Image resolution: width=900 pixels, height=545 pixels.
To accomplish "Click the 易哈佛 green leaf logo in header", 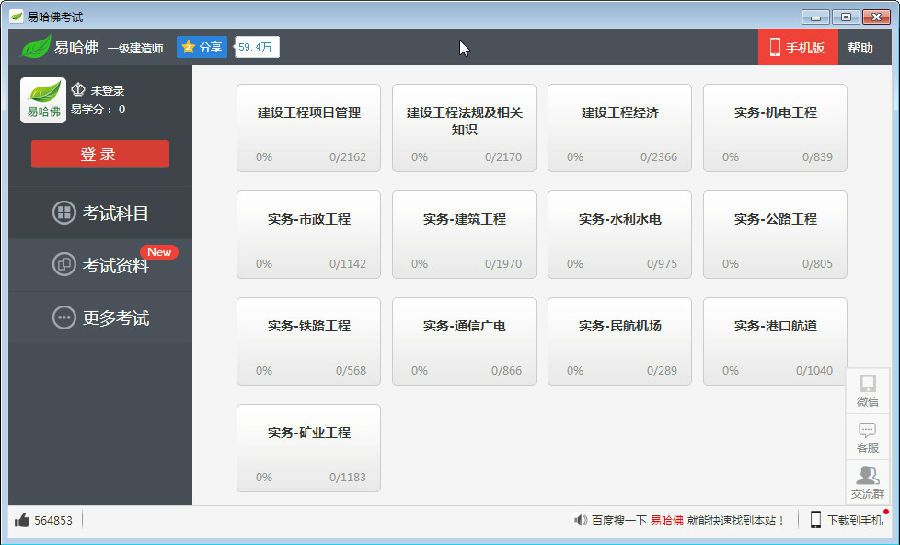I will (x=36, y=46).
